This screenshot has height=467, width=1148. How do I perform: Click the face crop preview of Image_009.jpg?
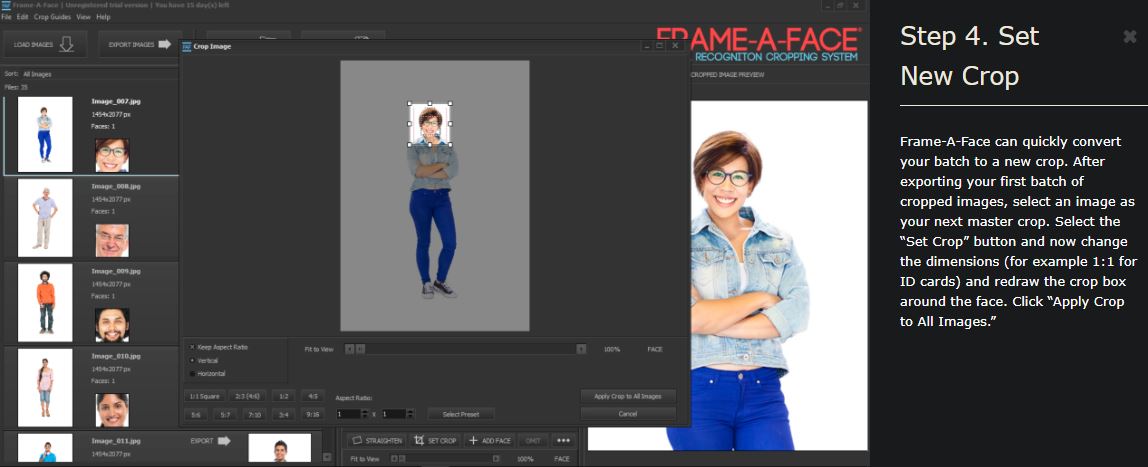pyautogui.click(x=112, y=325)
